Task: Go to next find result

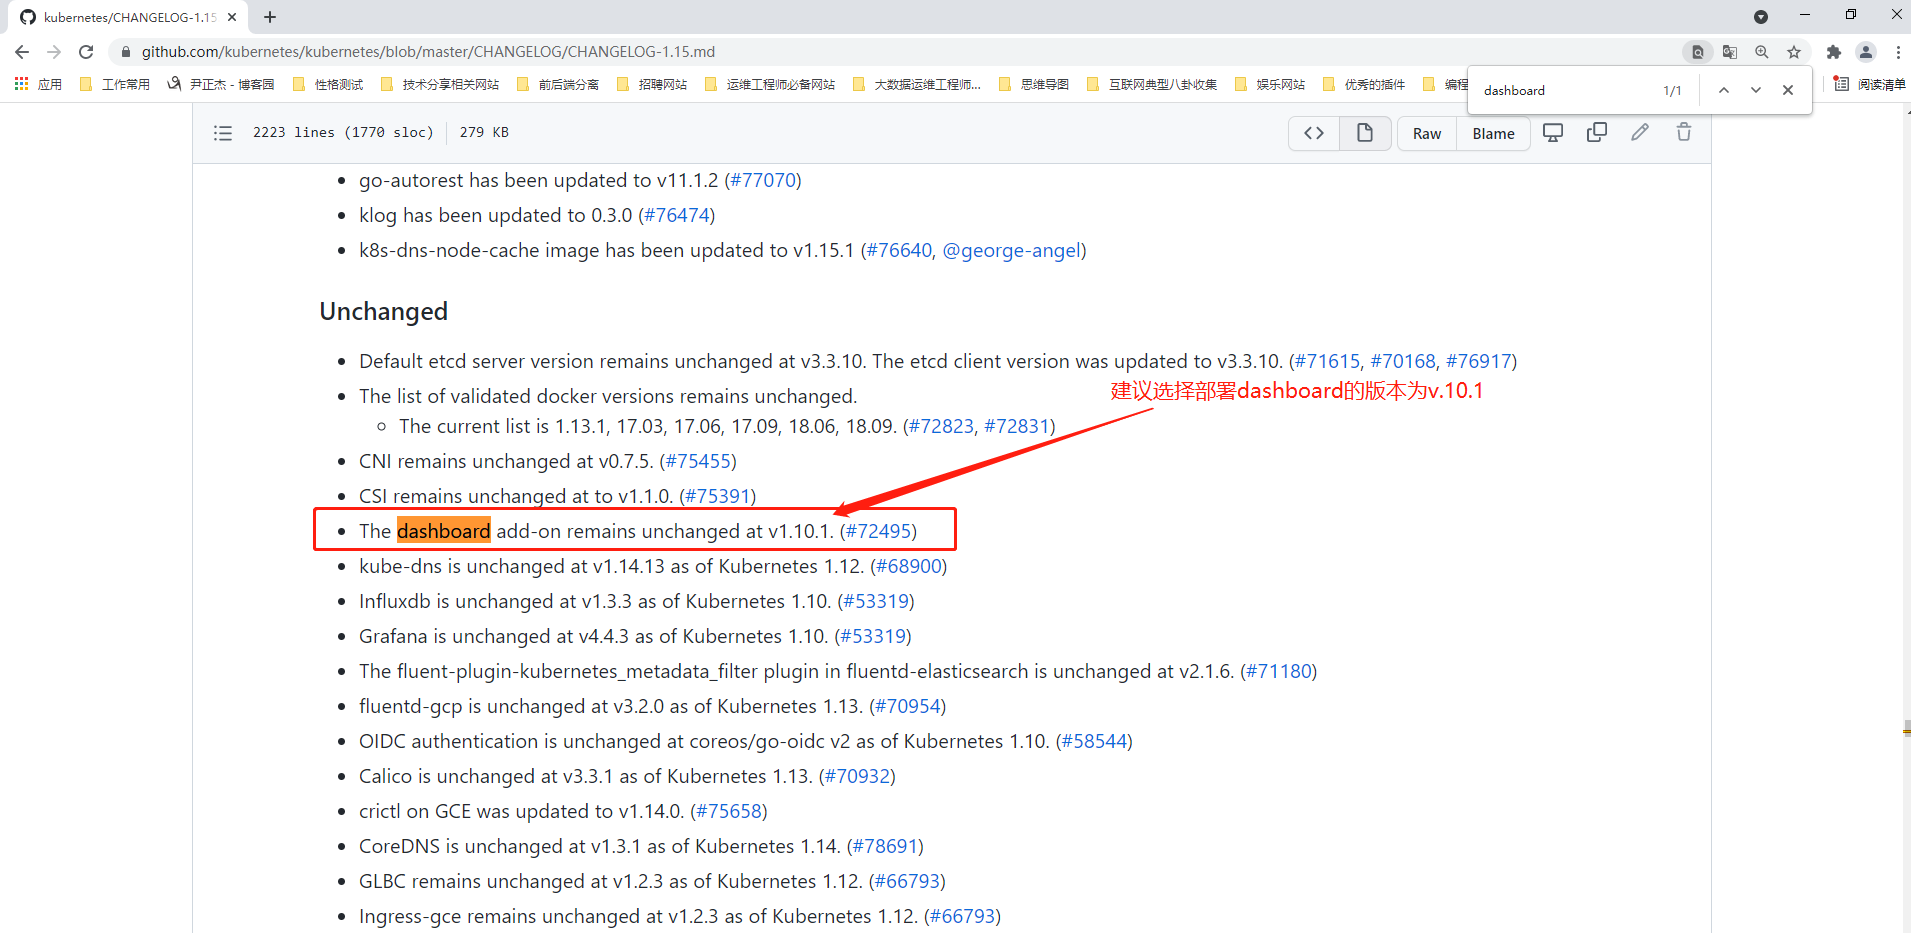Action: pyautogui.click(x=1756, y=90)
